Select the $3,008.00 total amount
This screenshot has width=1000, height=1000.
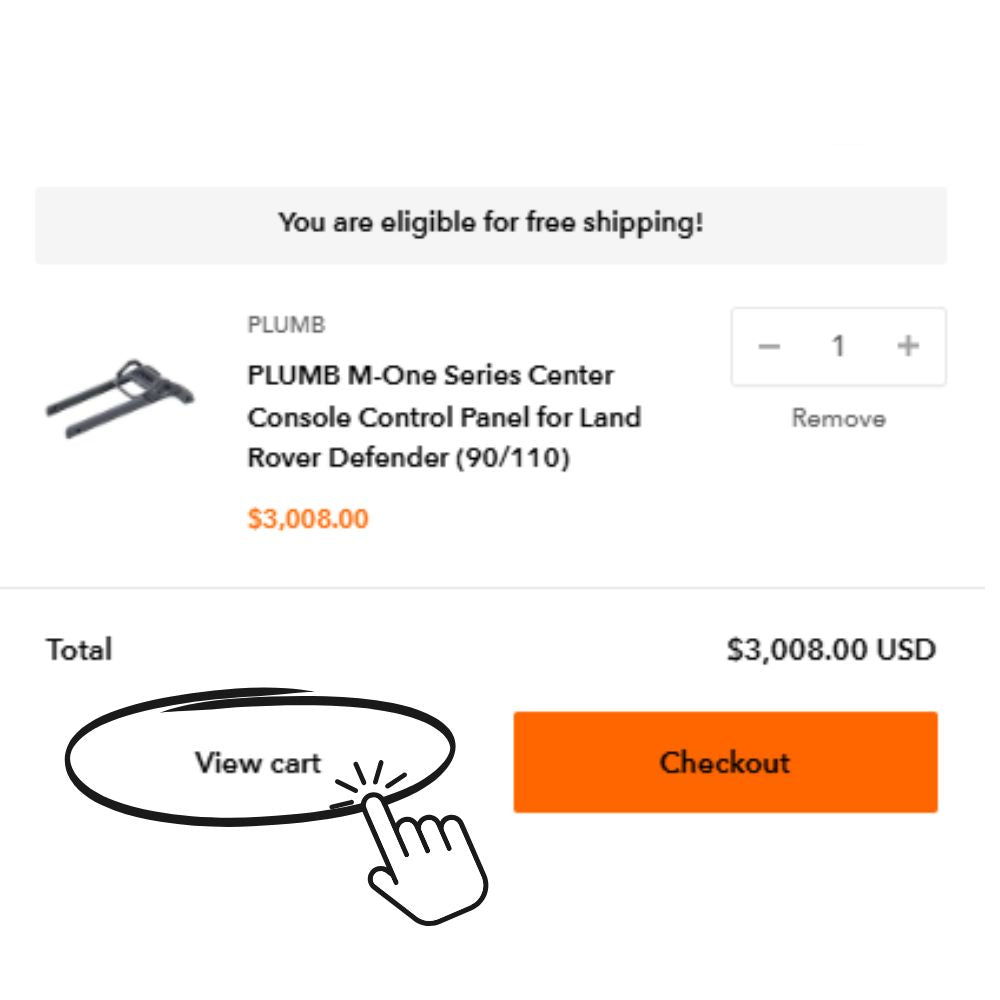click(x=797, y=650)
